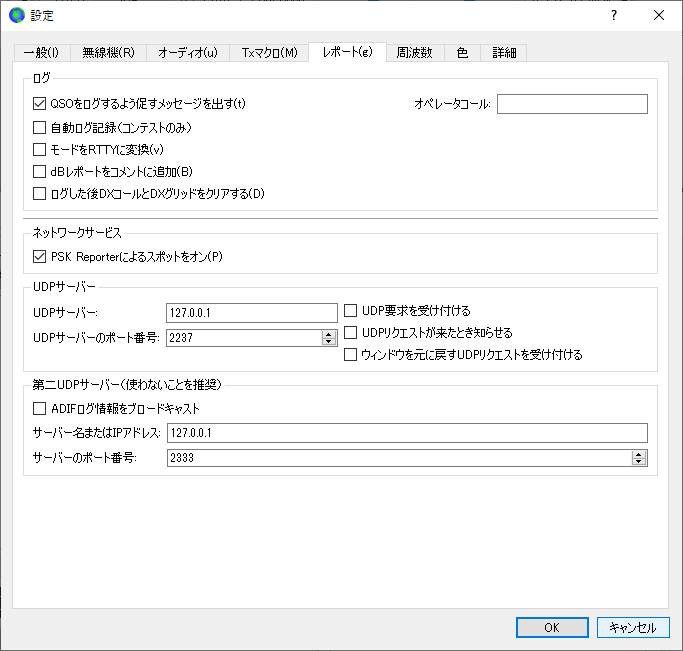
Task: Go to the Txマクロ(M) tab
Action: (x=269, y=53)
